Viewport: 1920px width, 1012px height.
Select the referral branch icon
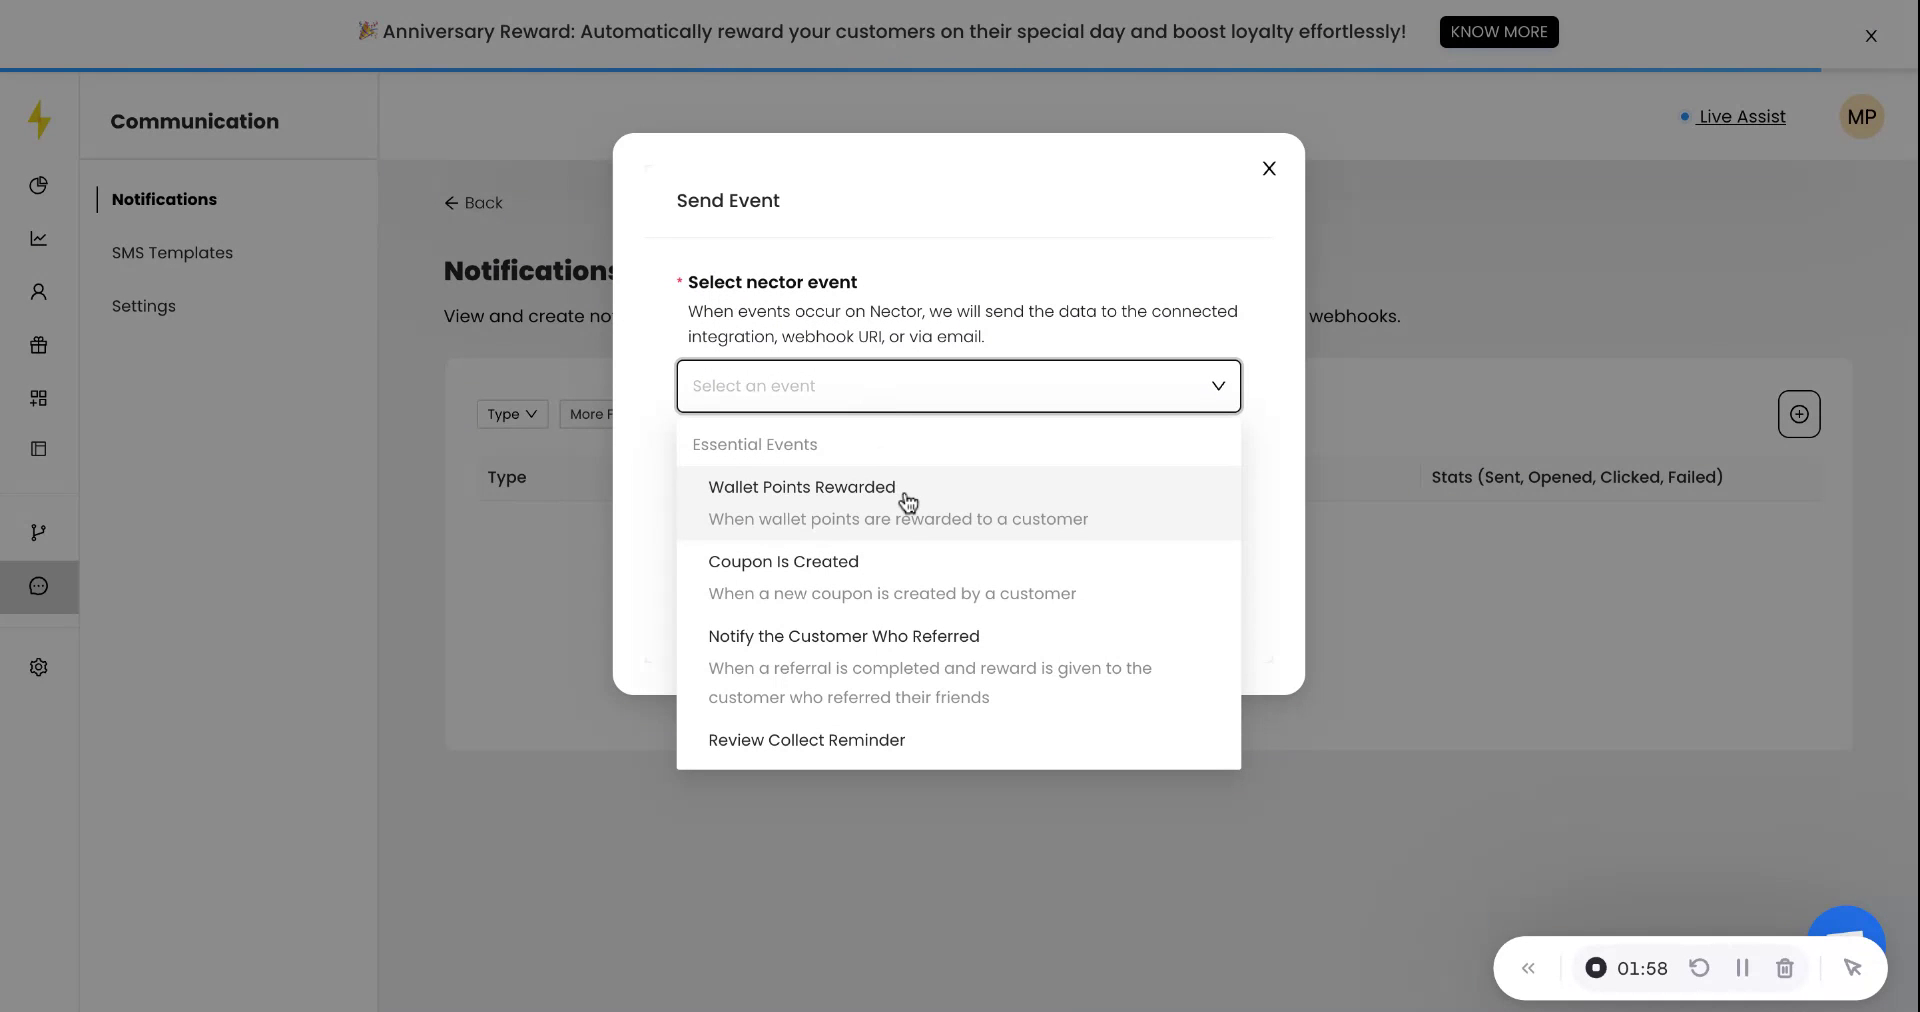[x=38, y=532]
